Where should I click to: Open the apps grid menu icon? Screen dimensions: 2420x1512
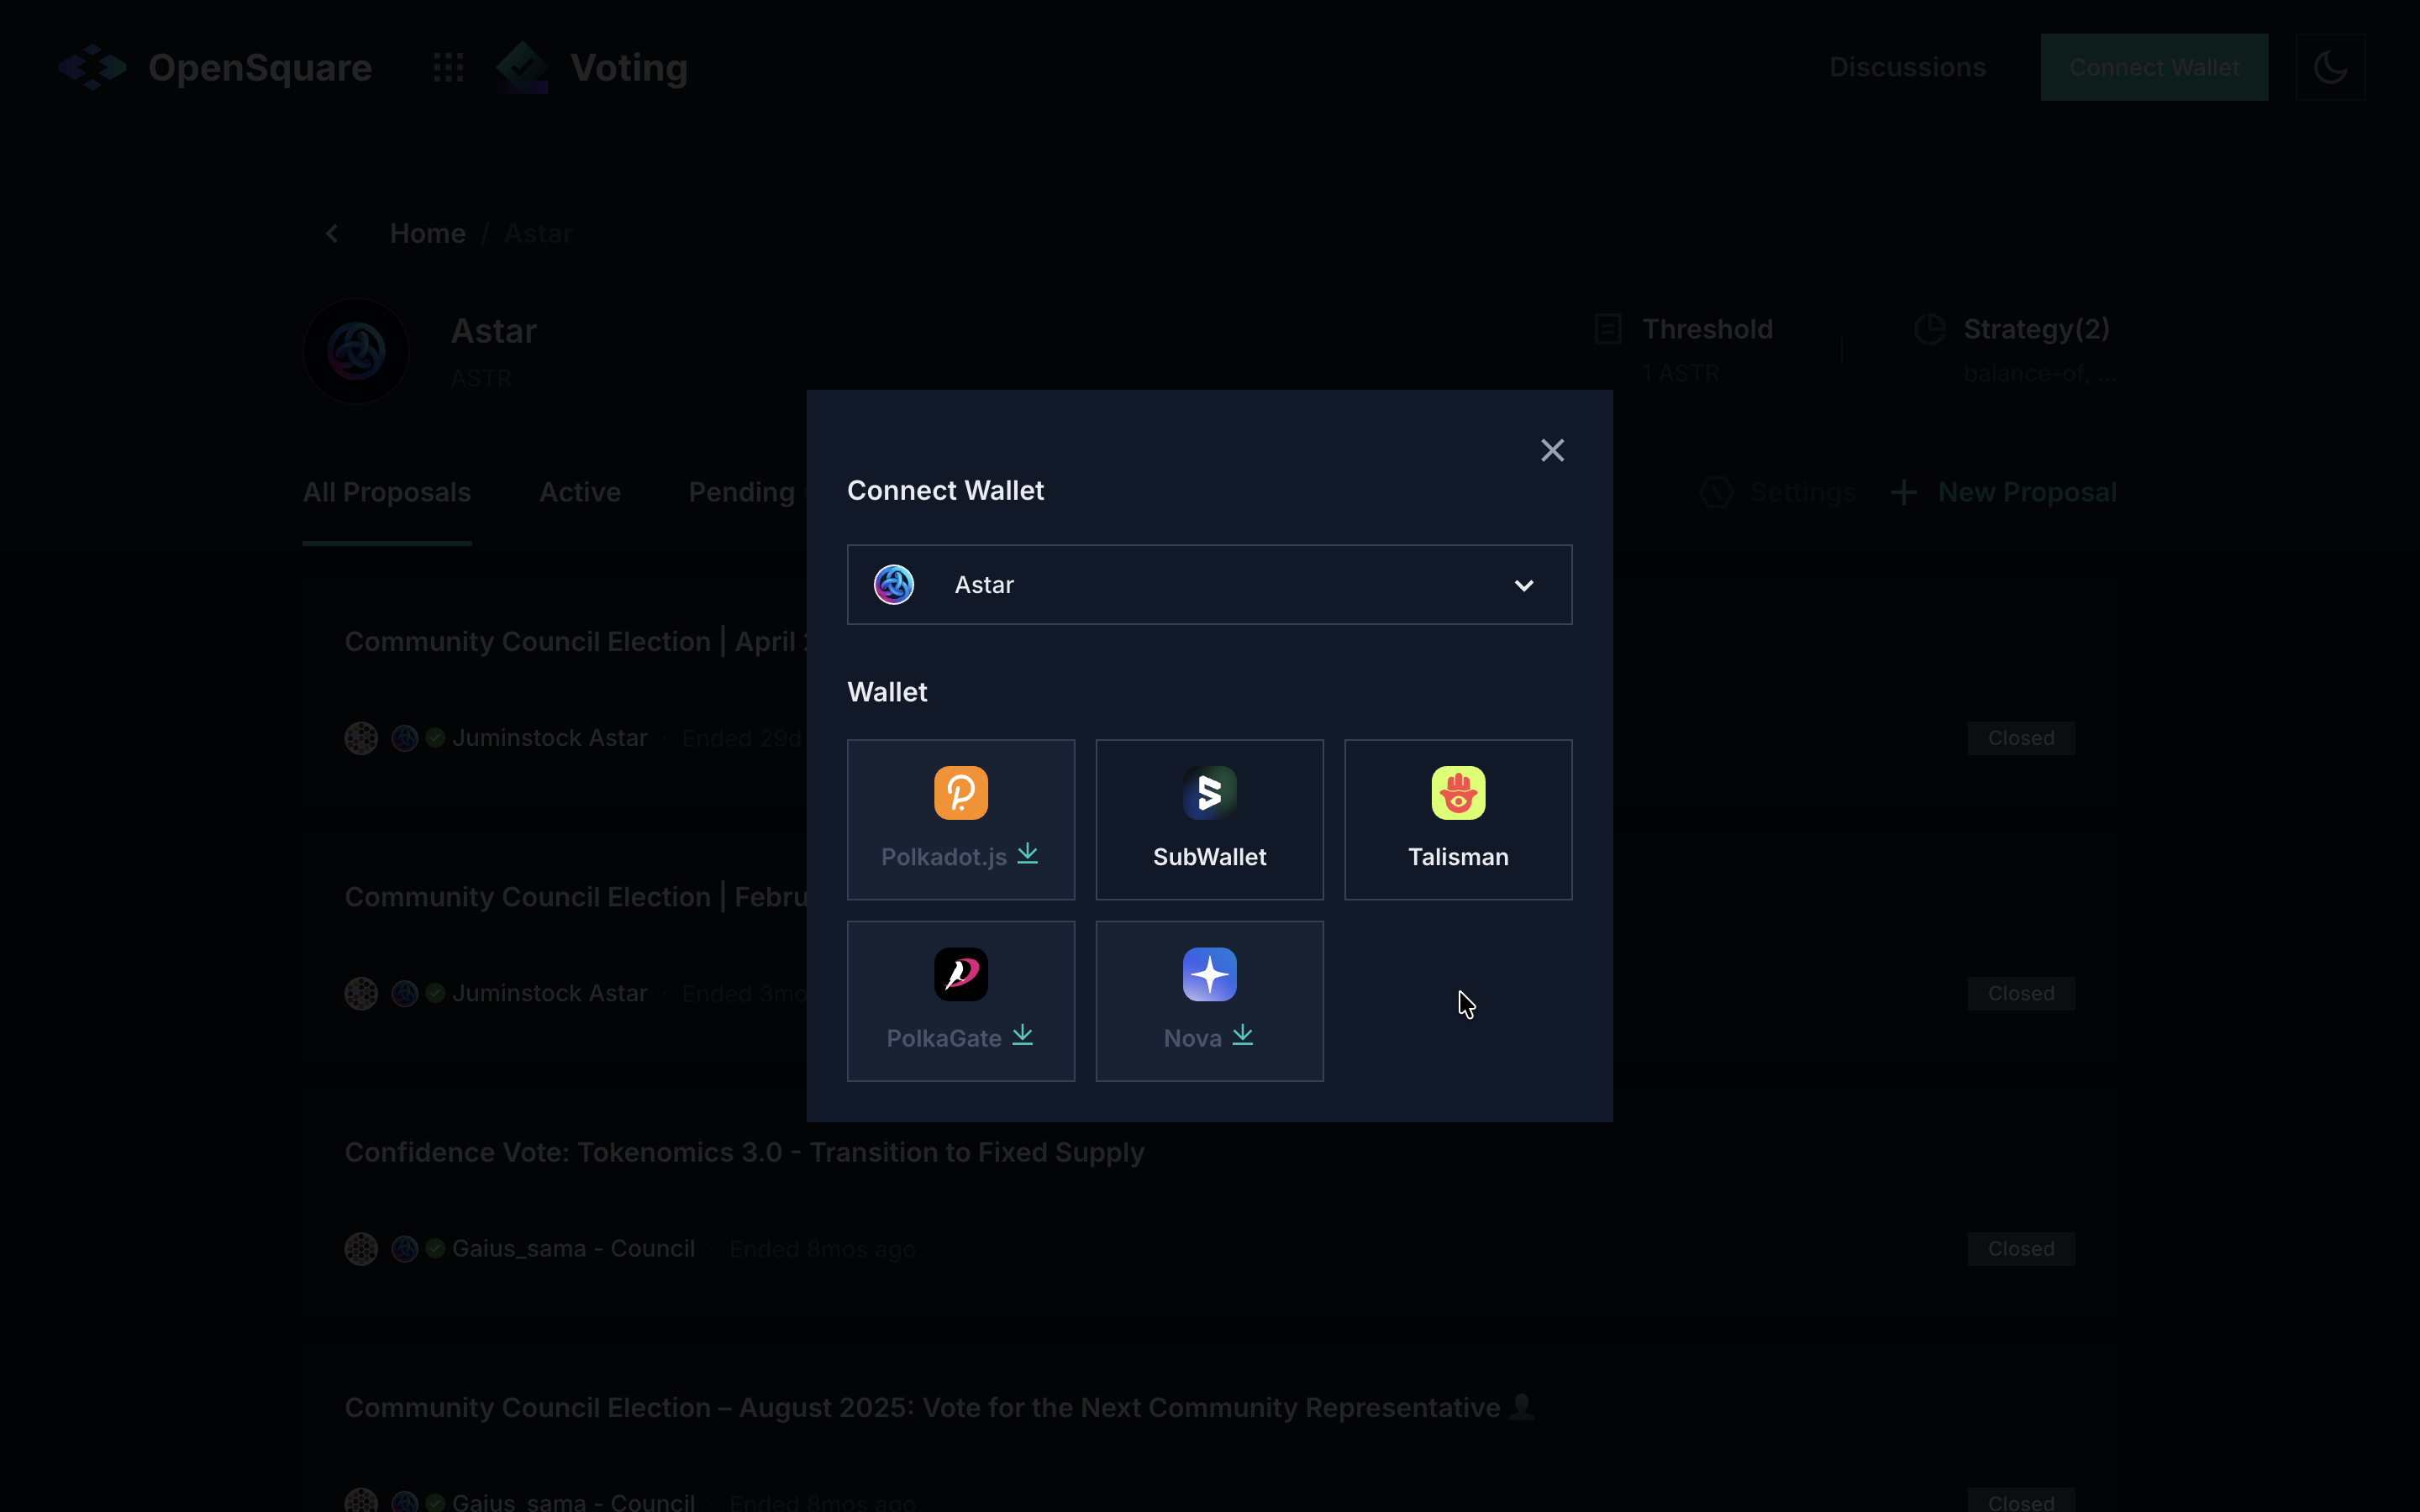tap(448, 67)
